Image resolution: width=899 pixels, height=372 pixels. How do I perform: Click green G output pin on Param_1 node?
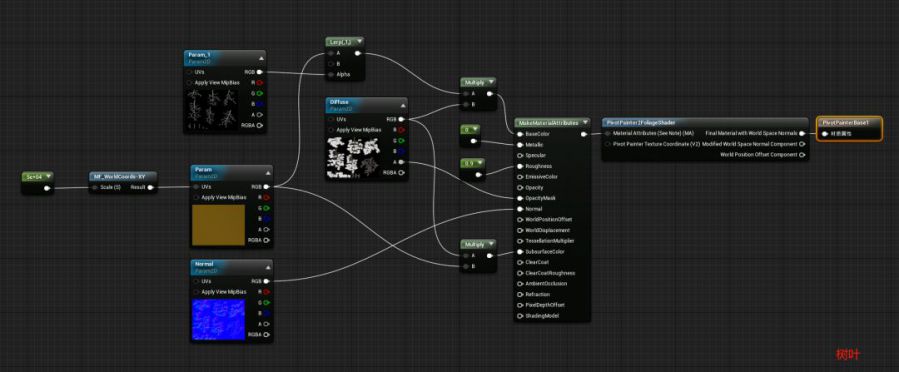pyautogui.click(x=260, y=93)
